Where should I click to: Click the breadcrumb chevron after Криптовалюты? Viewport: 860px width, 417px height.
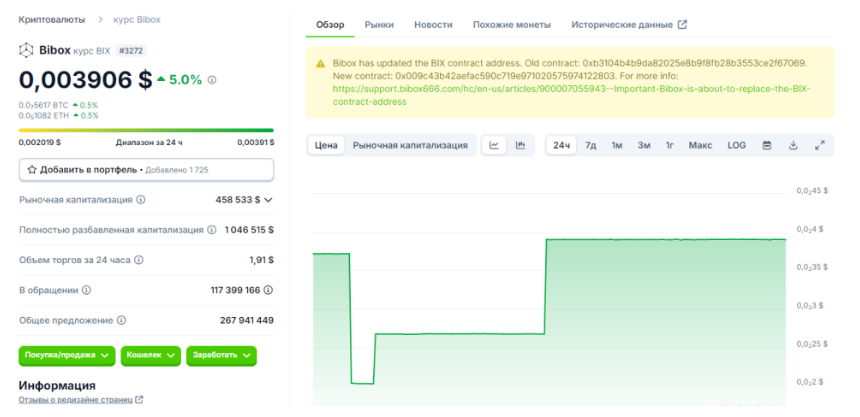click(100, 20)
